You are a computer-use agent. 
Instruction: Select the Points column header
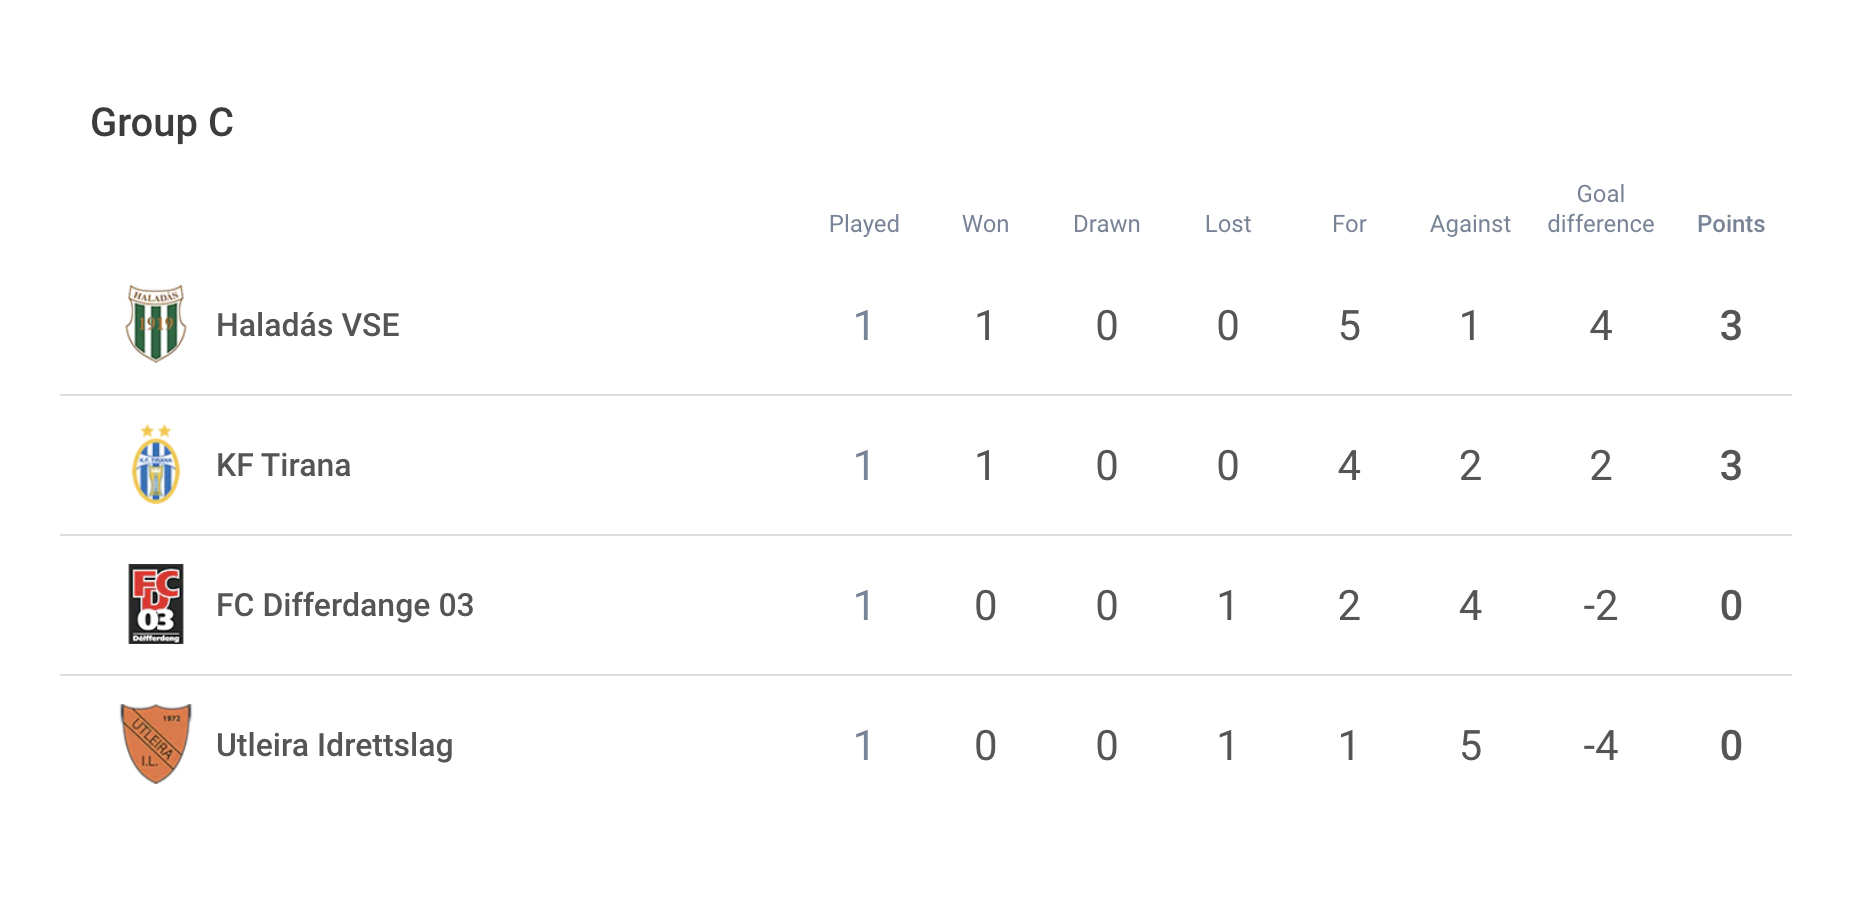pos(1731,224)
